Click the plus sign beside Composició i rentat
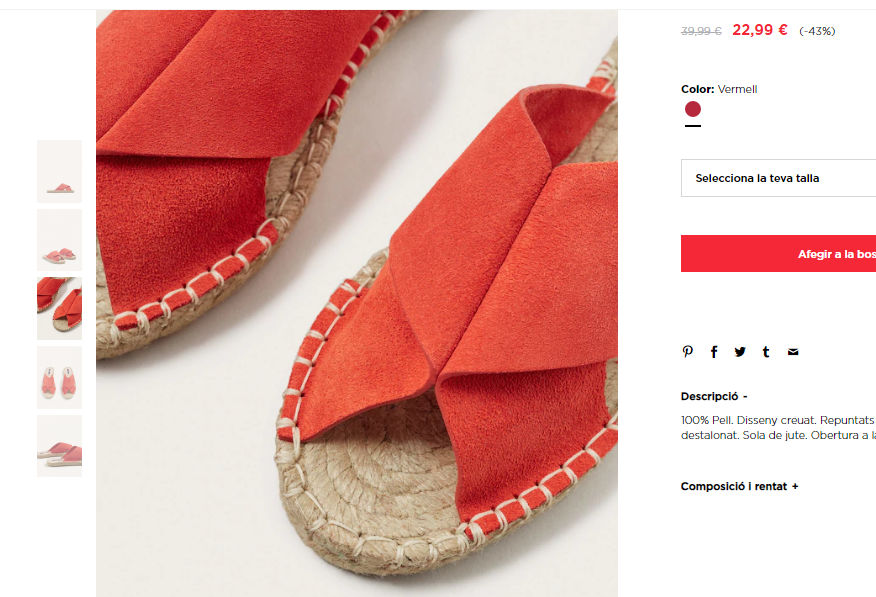876x597 pixels. click(795, 486)
